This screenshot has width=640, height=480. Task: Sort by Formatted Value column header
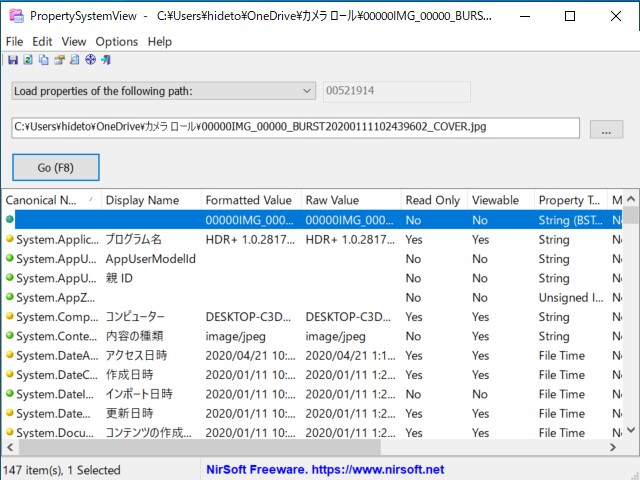pos(251,200)
